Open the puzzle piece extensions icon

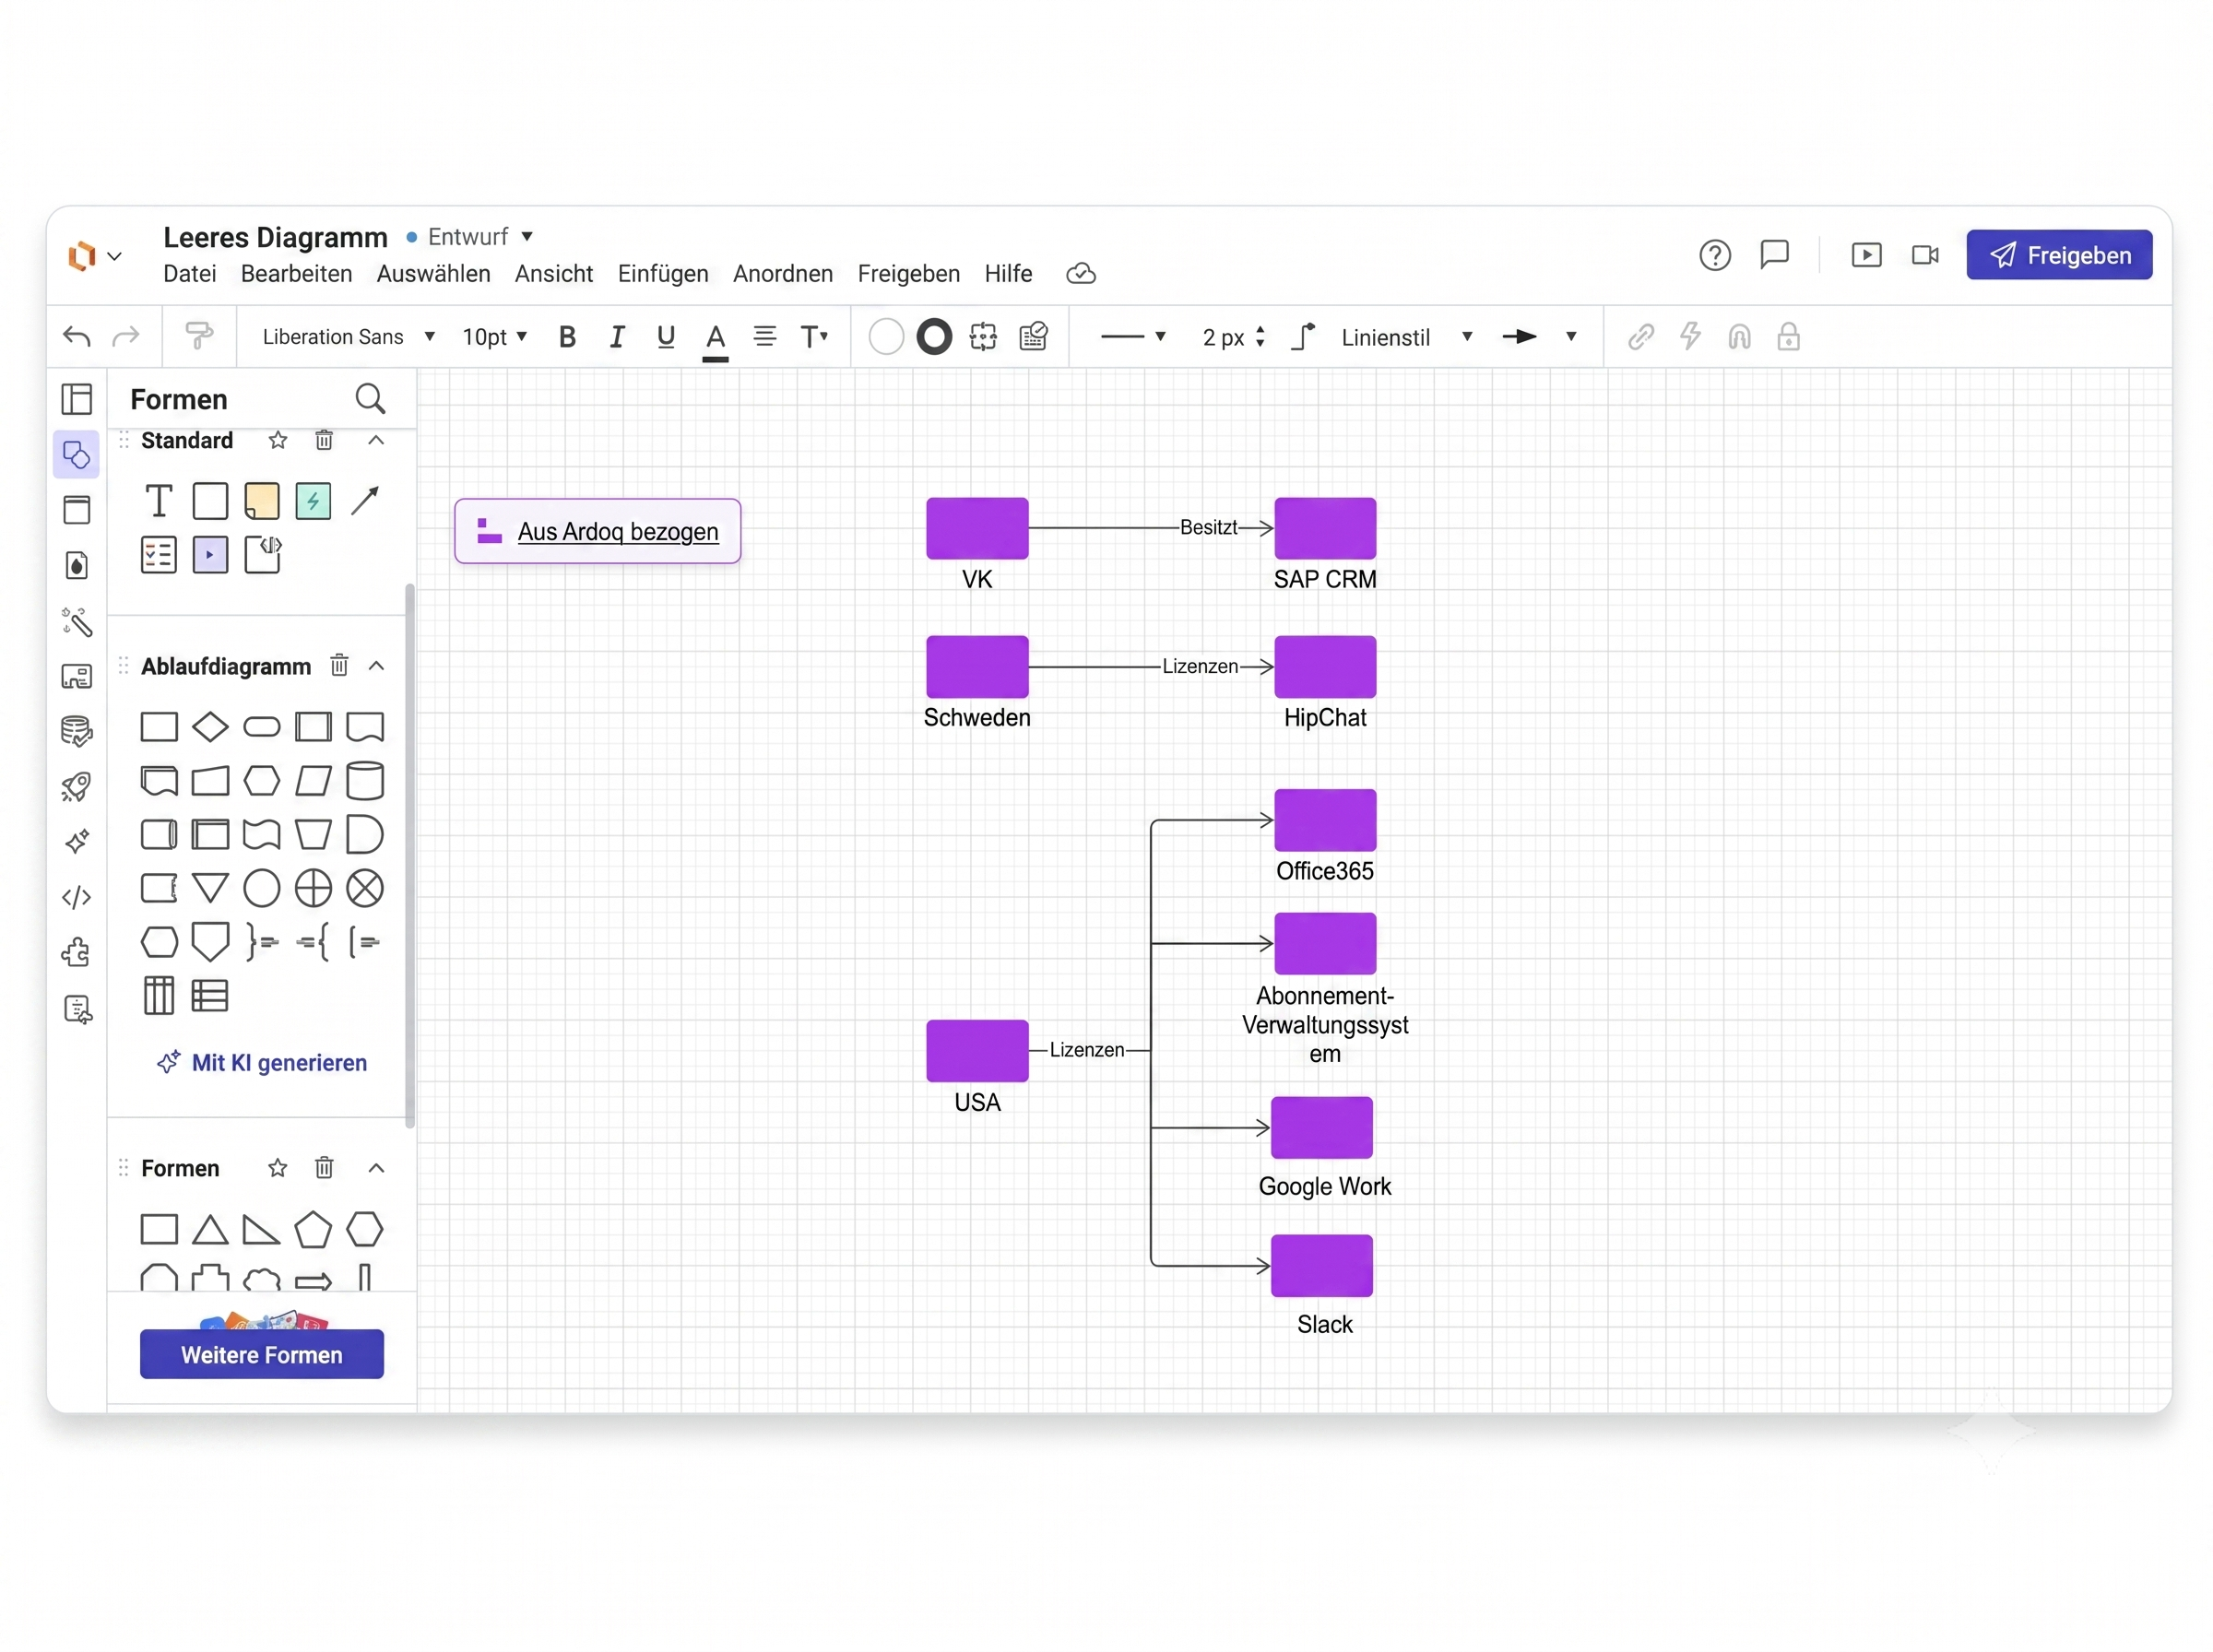pos(77,952)
